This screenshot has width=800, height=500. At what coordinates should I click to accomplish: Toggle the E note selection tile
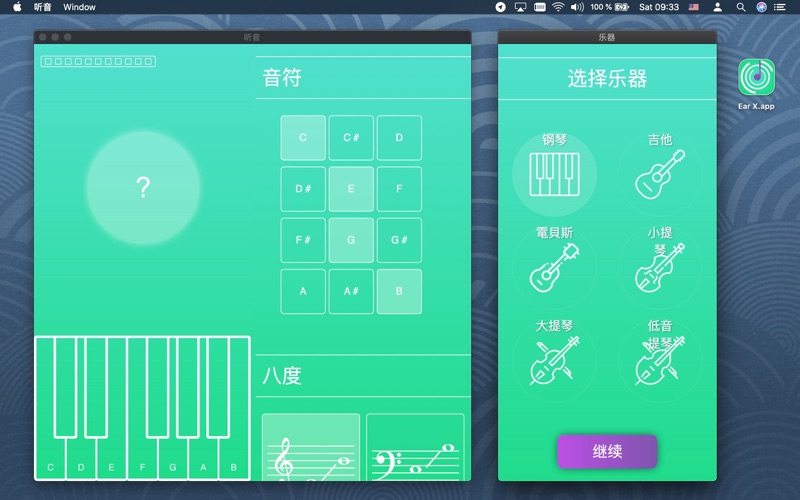351,189
